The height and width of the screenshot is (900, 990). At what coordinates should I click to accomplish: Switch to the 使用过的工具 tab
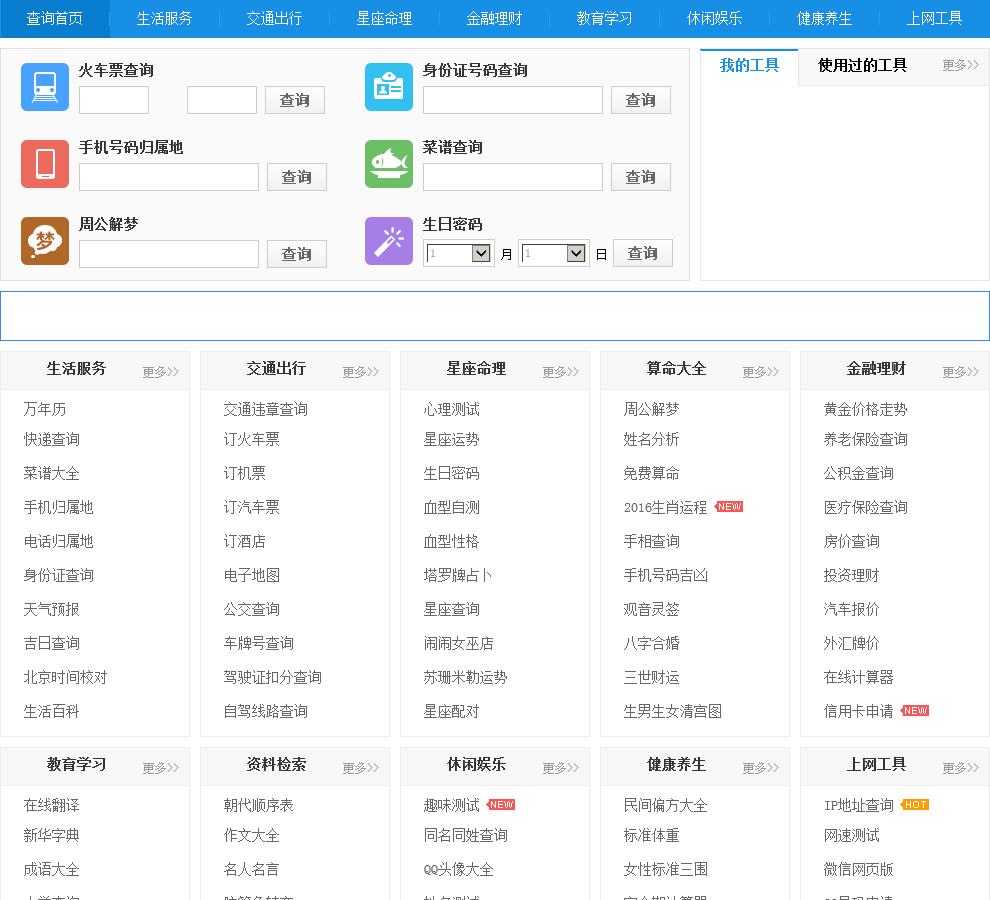tap(862, 66)
